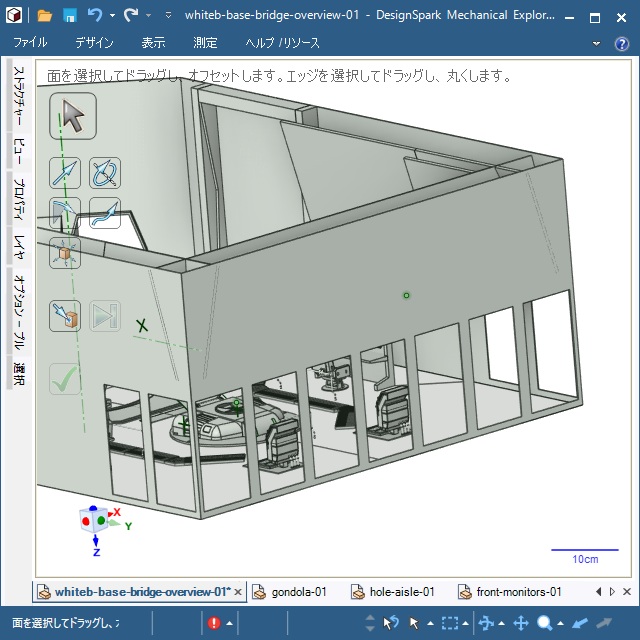
Task: Click the Open folder icon
Action: (44, 16)
